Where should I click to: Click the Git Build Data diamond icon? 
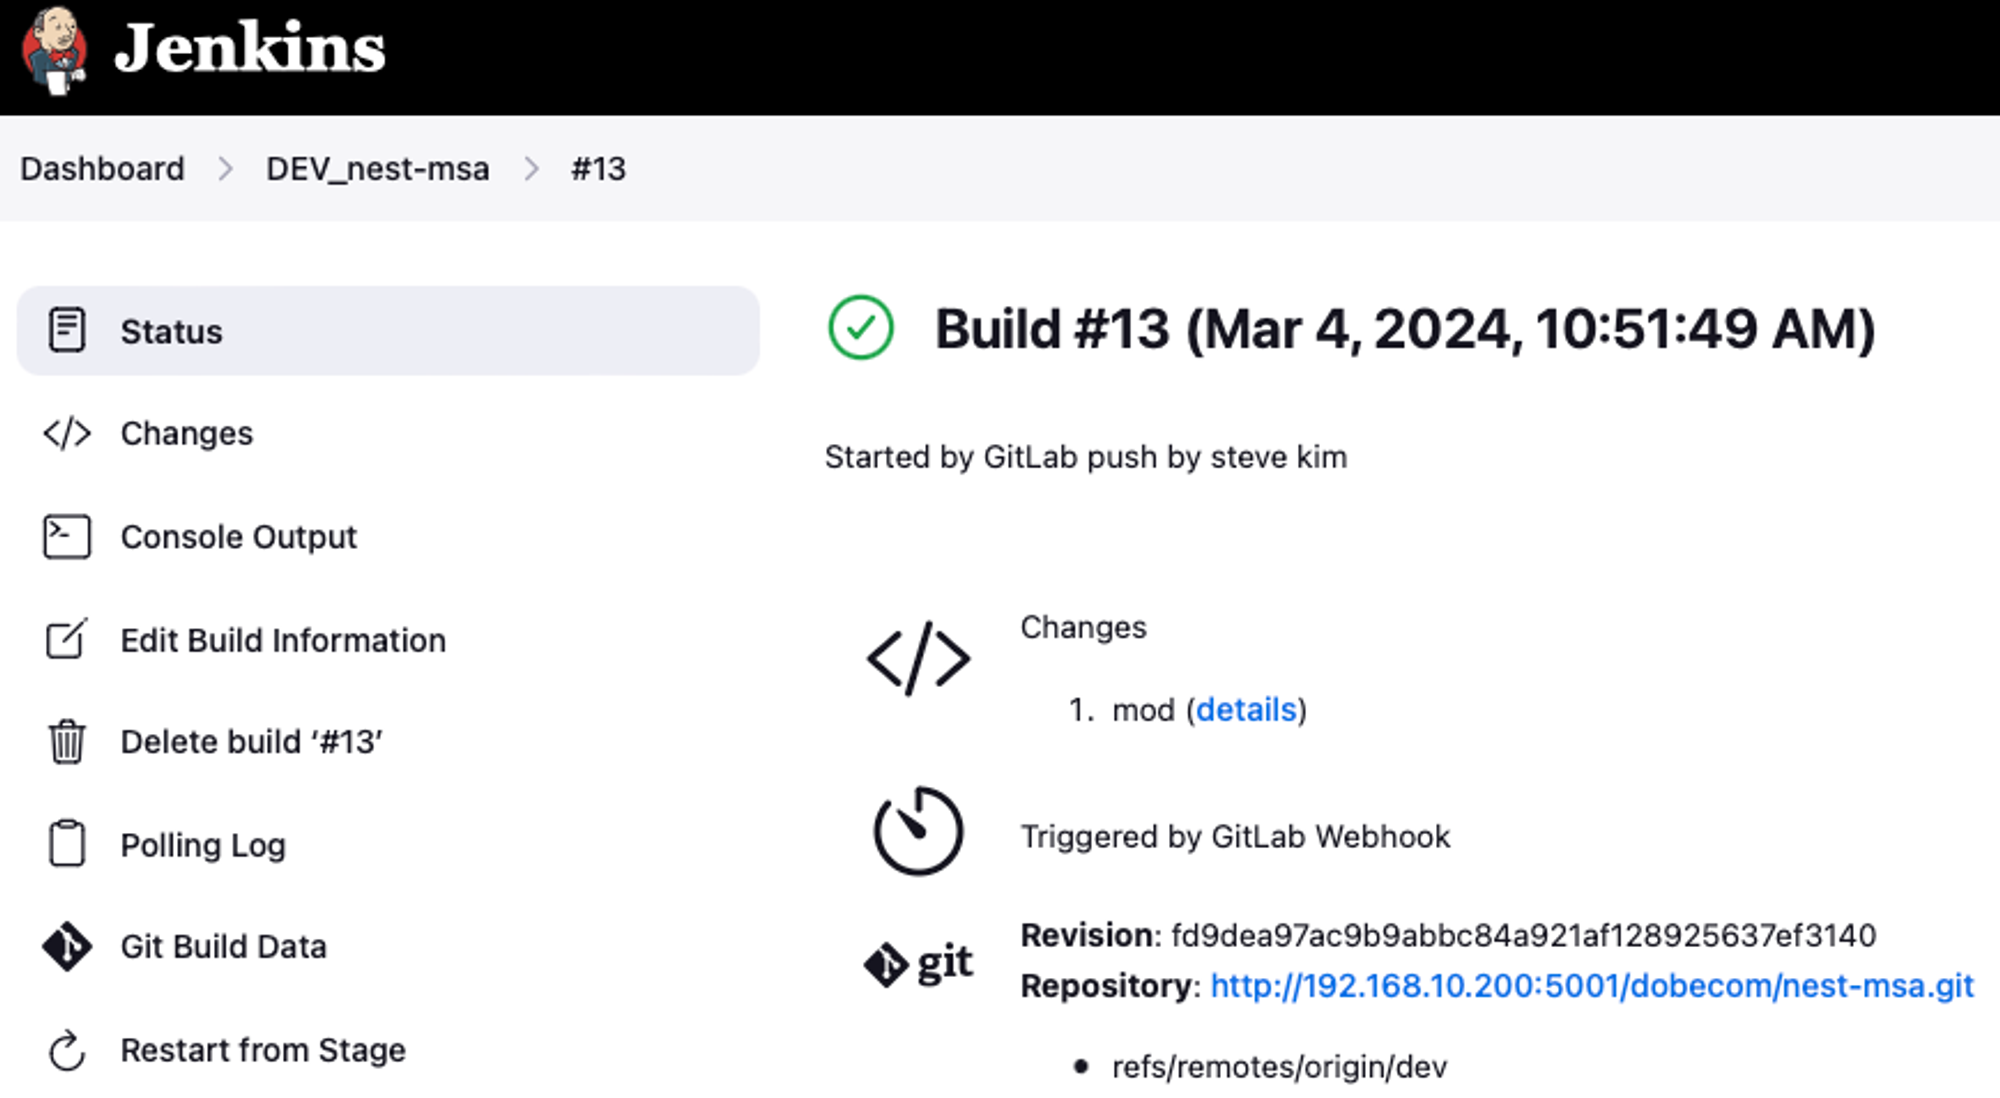coord(67,946)
